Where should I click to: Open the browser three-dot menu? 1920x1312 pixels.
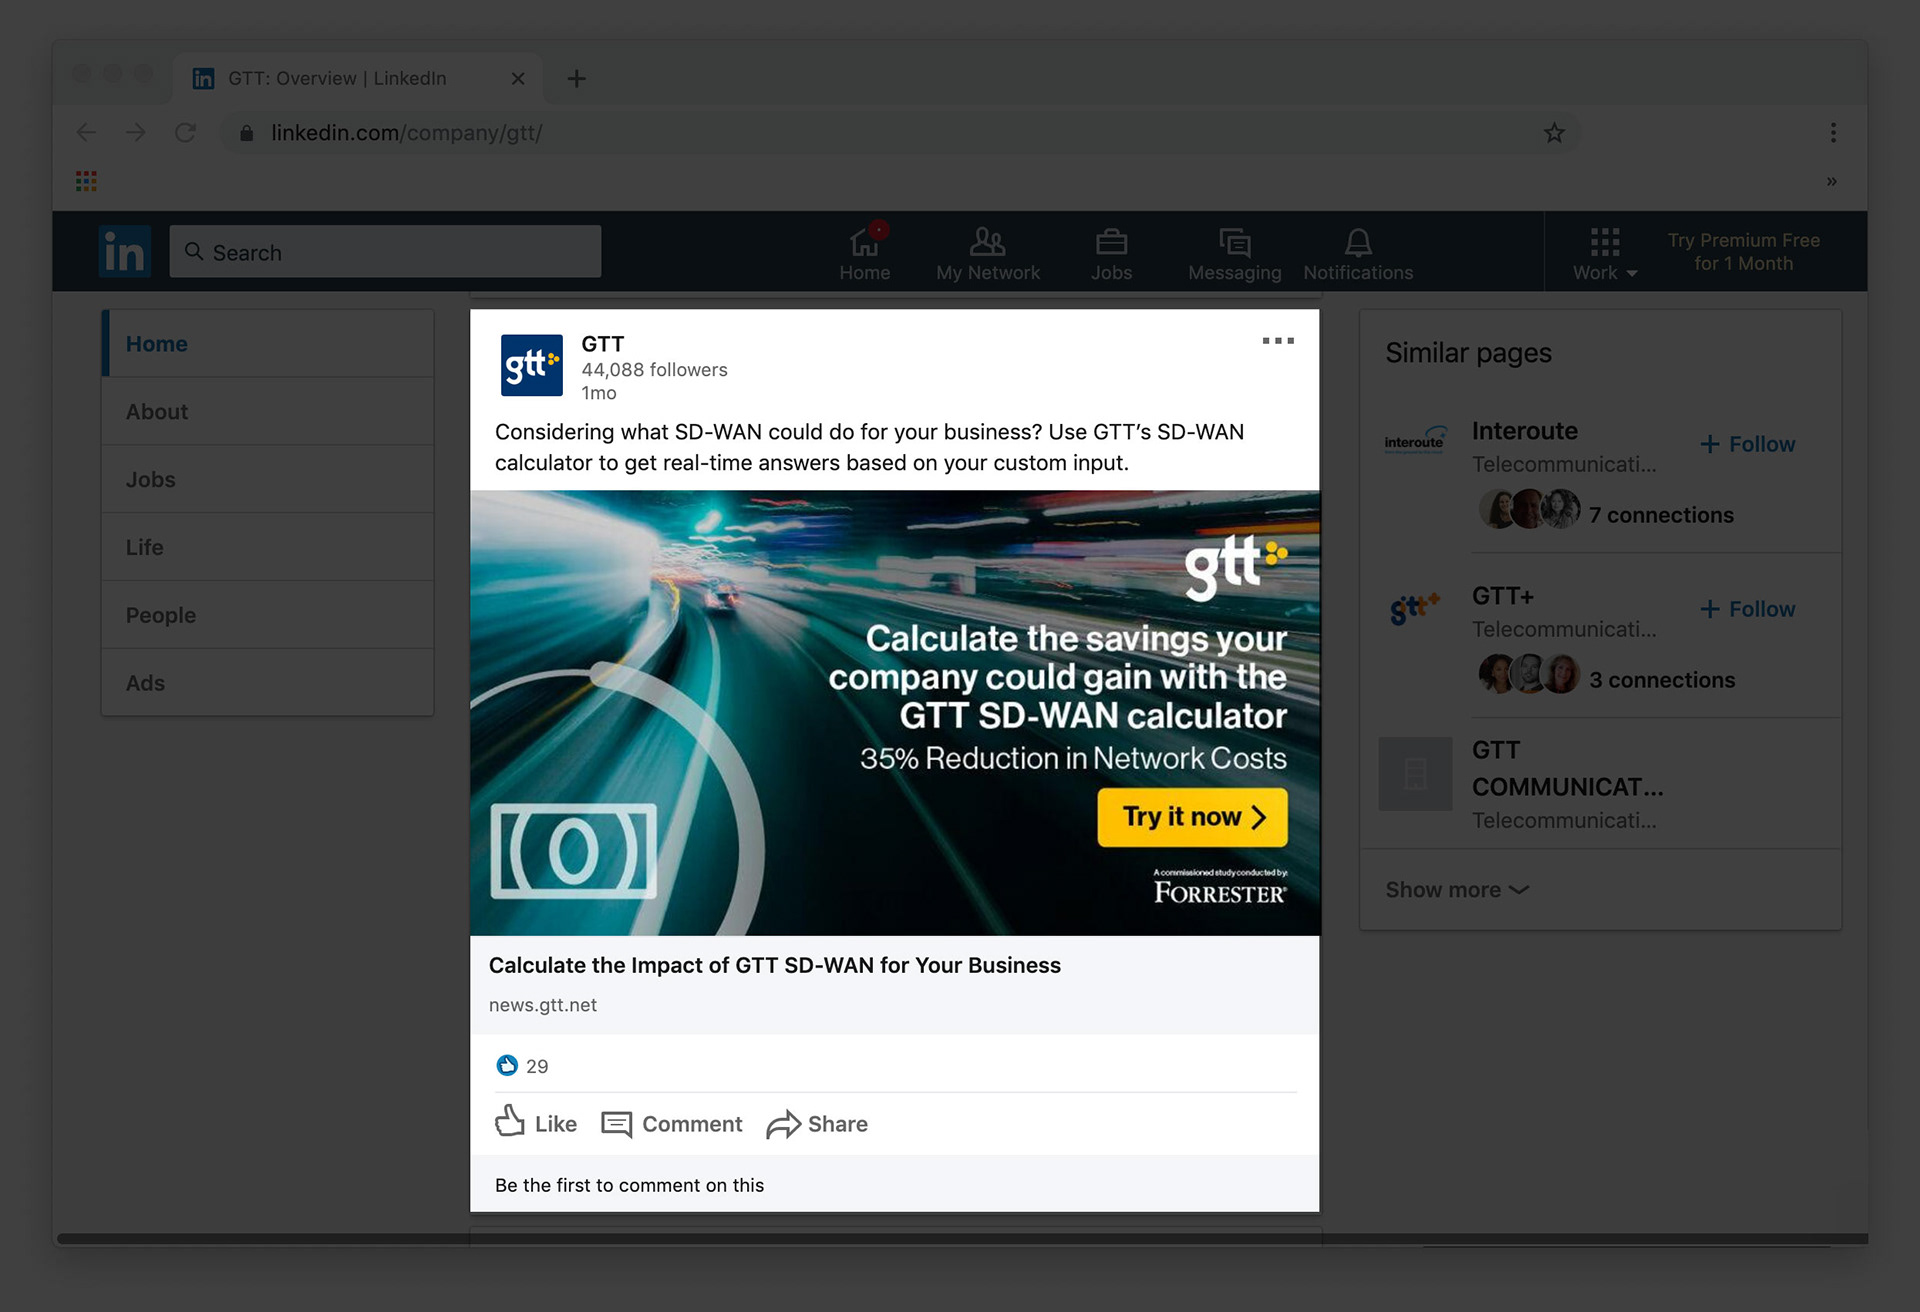click(x=1833, y=132)
